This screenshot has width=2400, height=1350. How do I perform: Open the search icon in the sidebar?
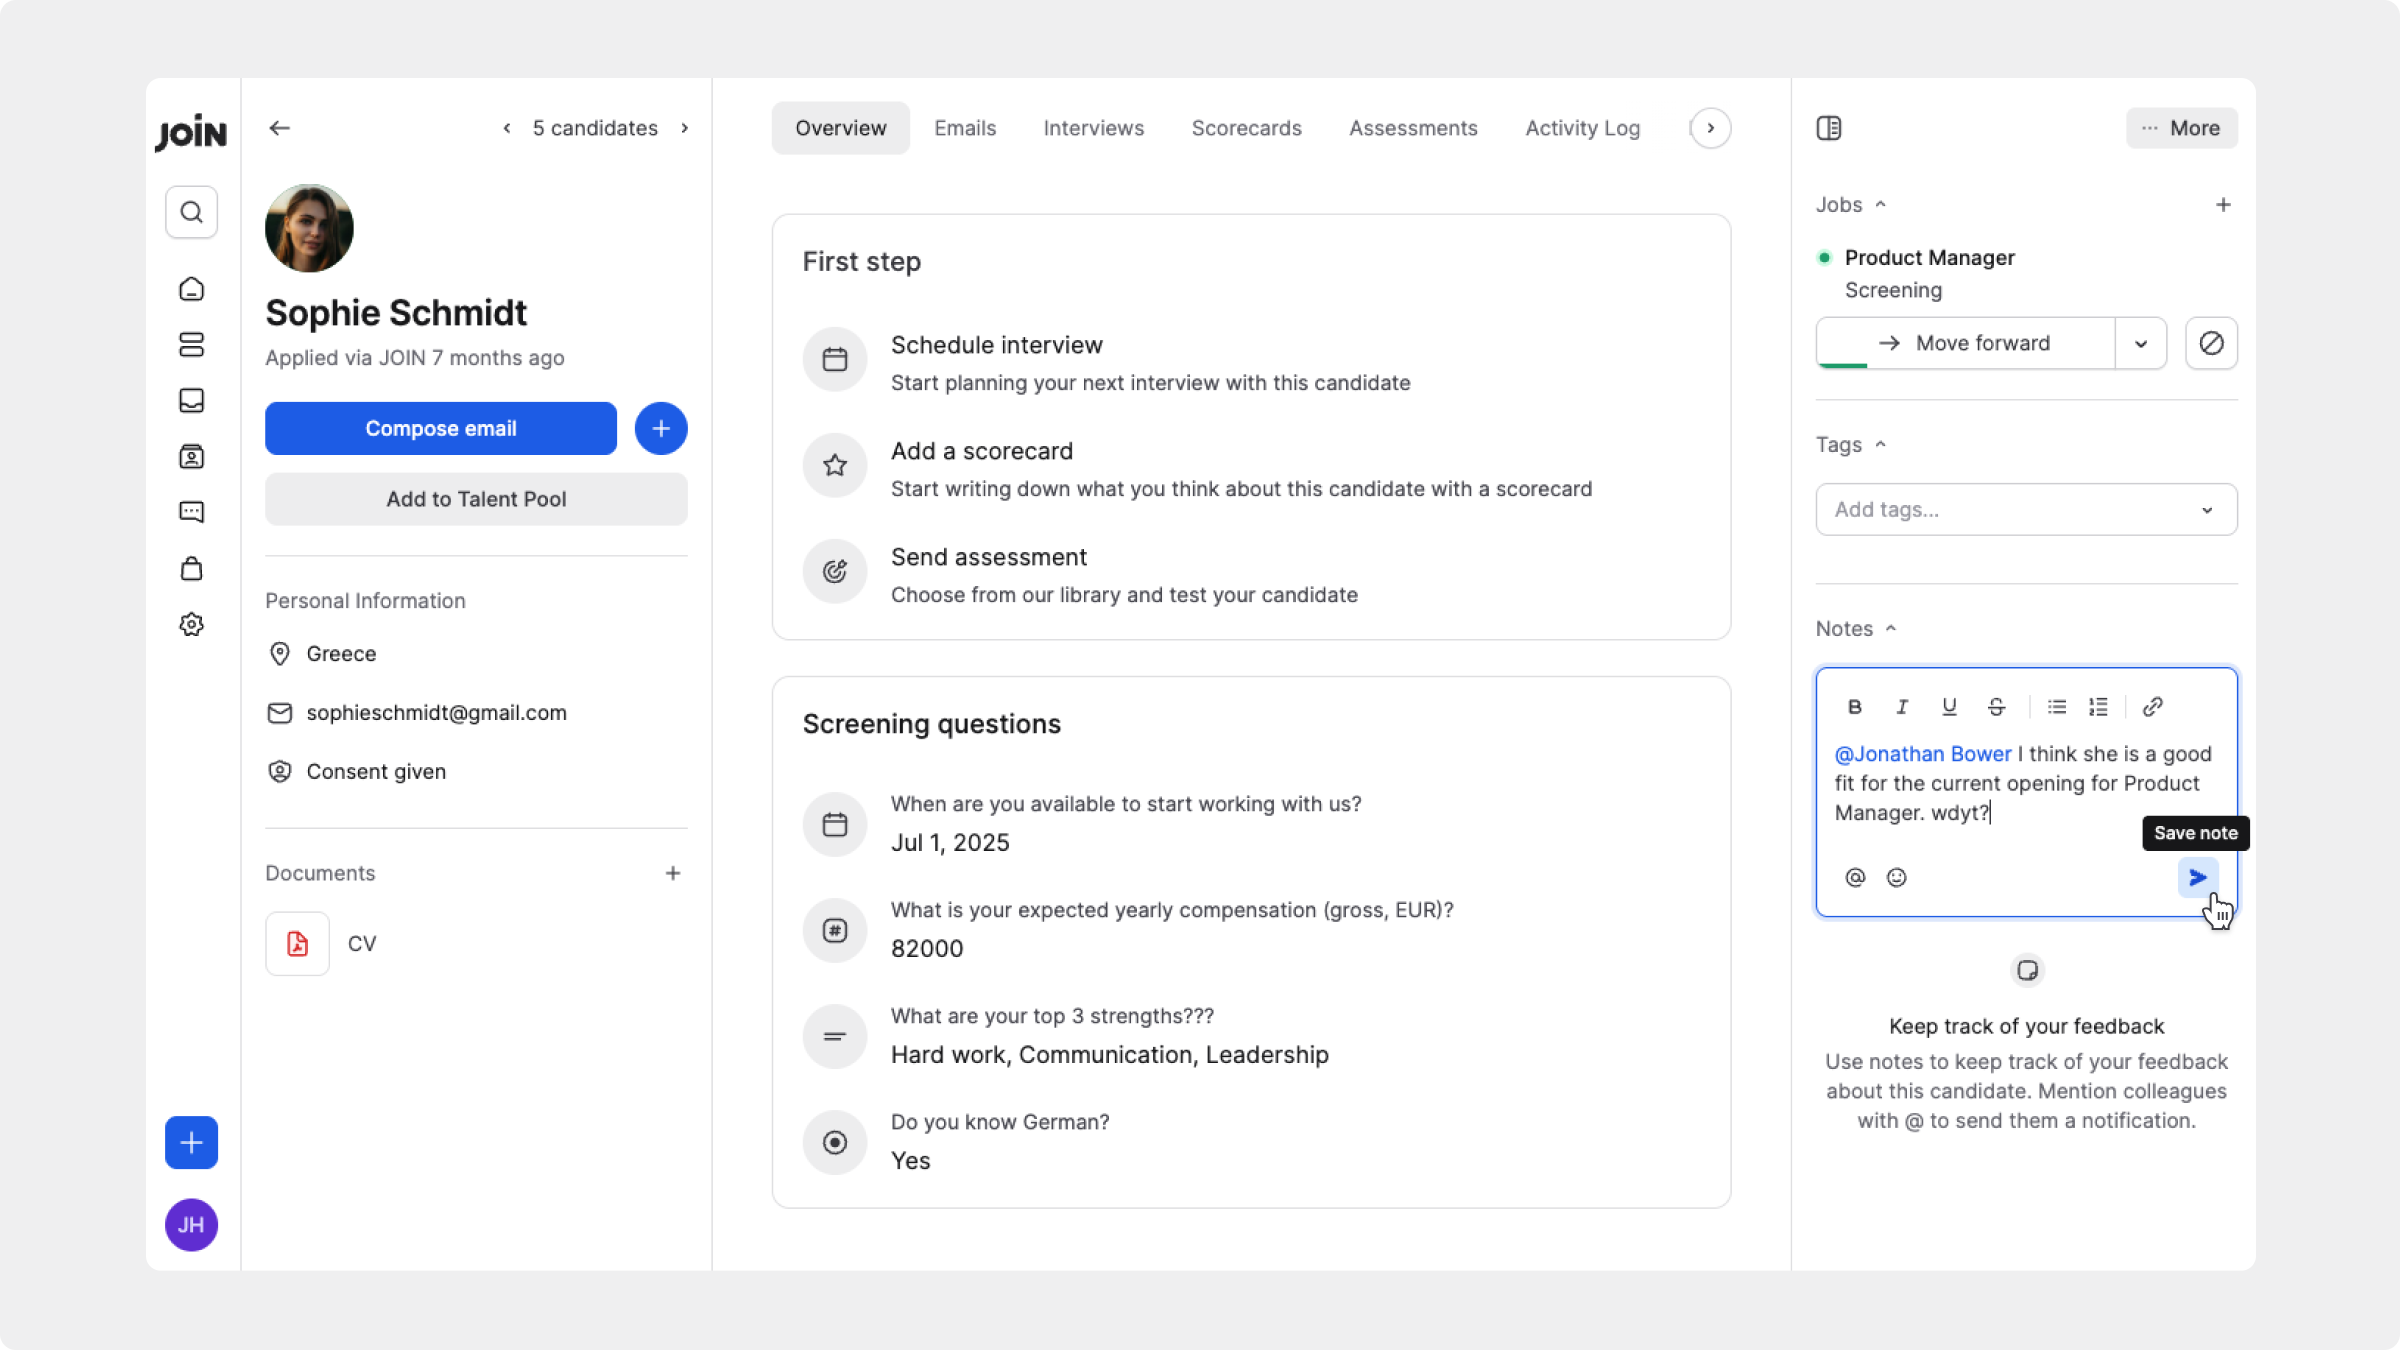[191, 212]
